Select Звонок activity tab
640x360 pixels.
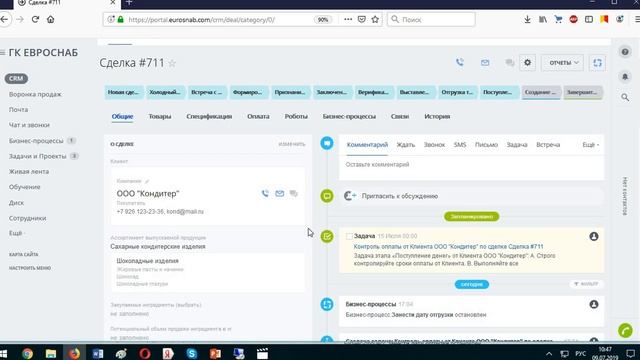[434, 145]
